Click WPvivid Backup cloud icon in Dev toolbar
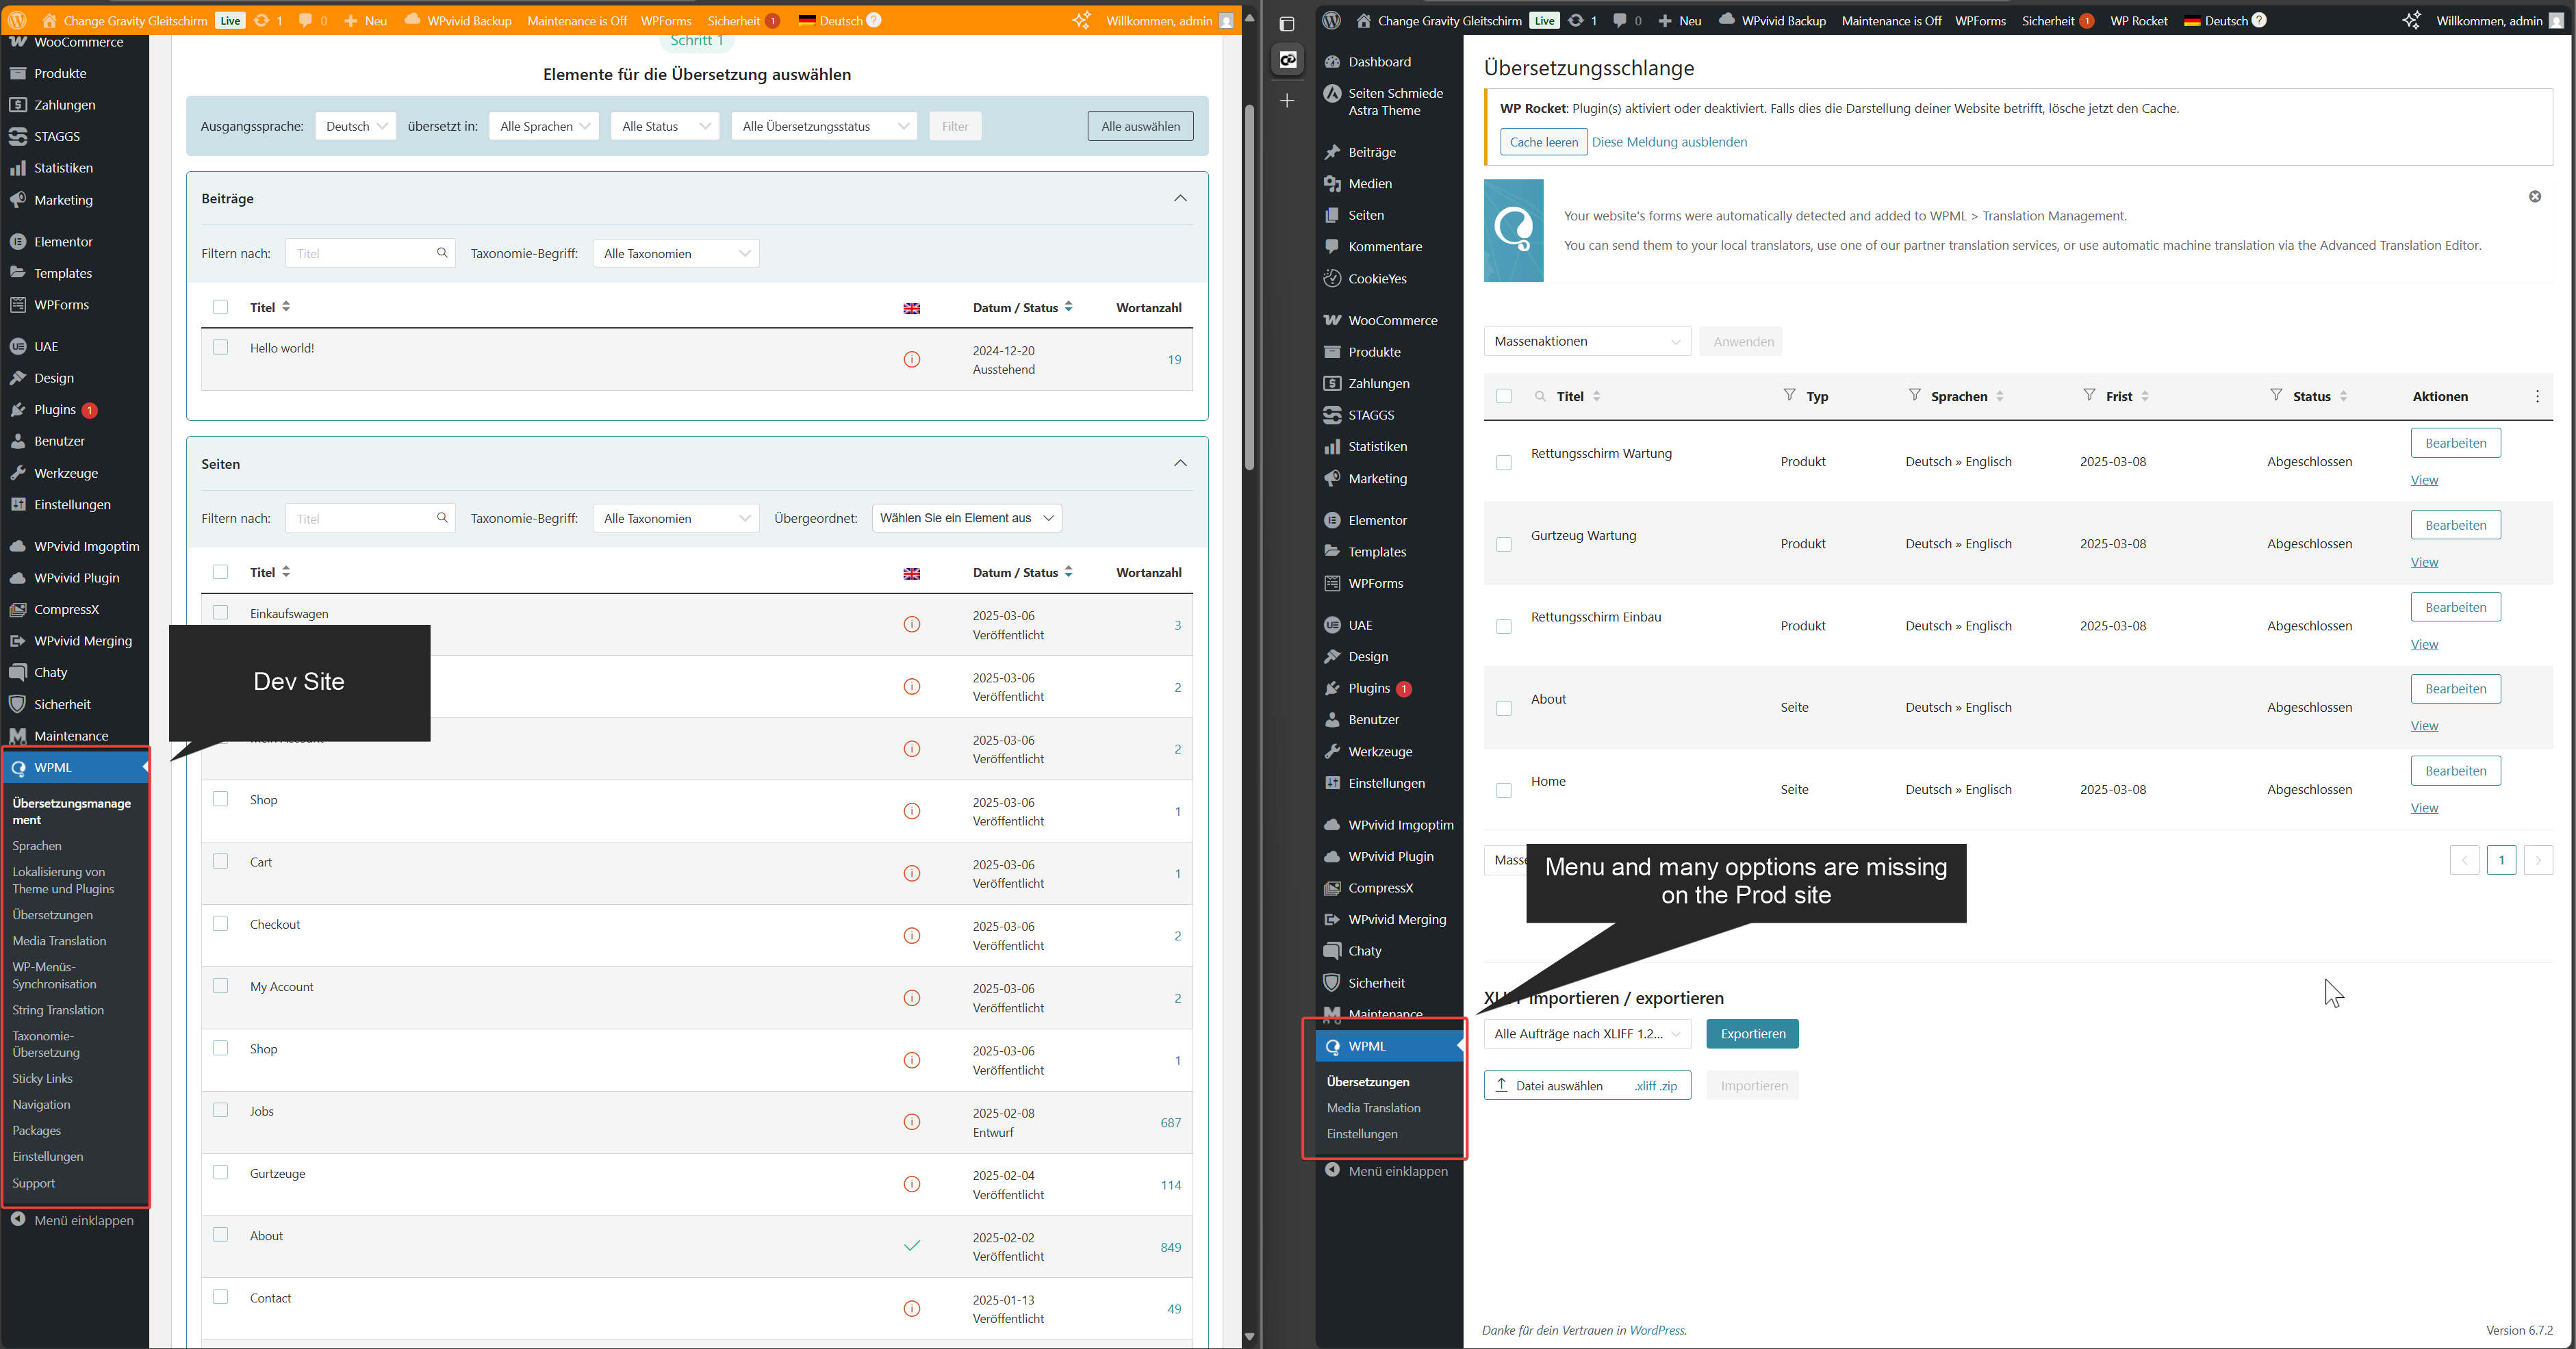2576x1349 pixels. [411, 20]
